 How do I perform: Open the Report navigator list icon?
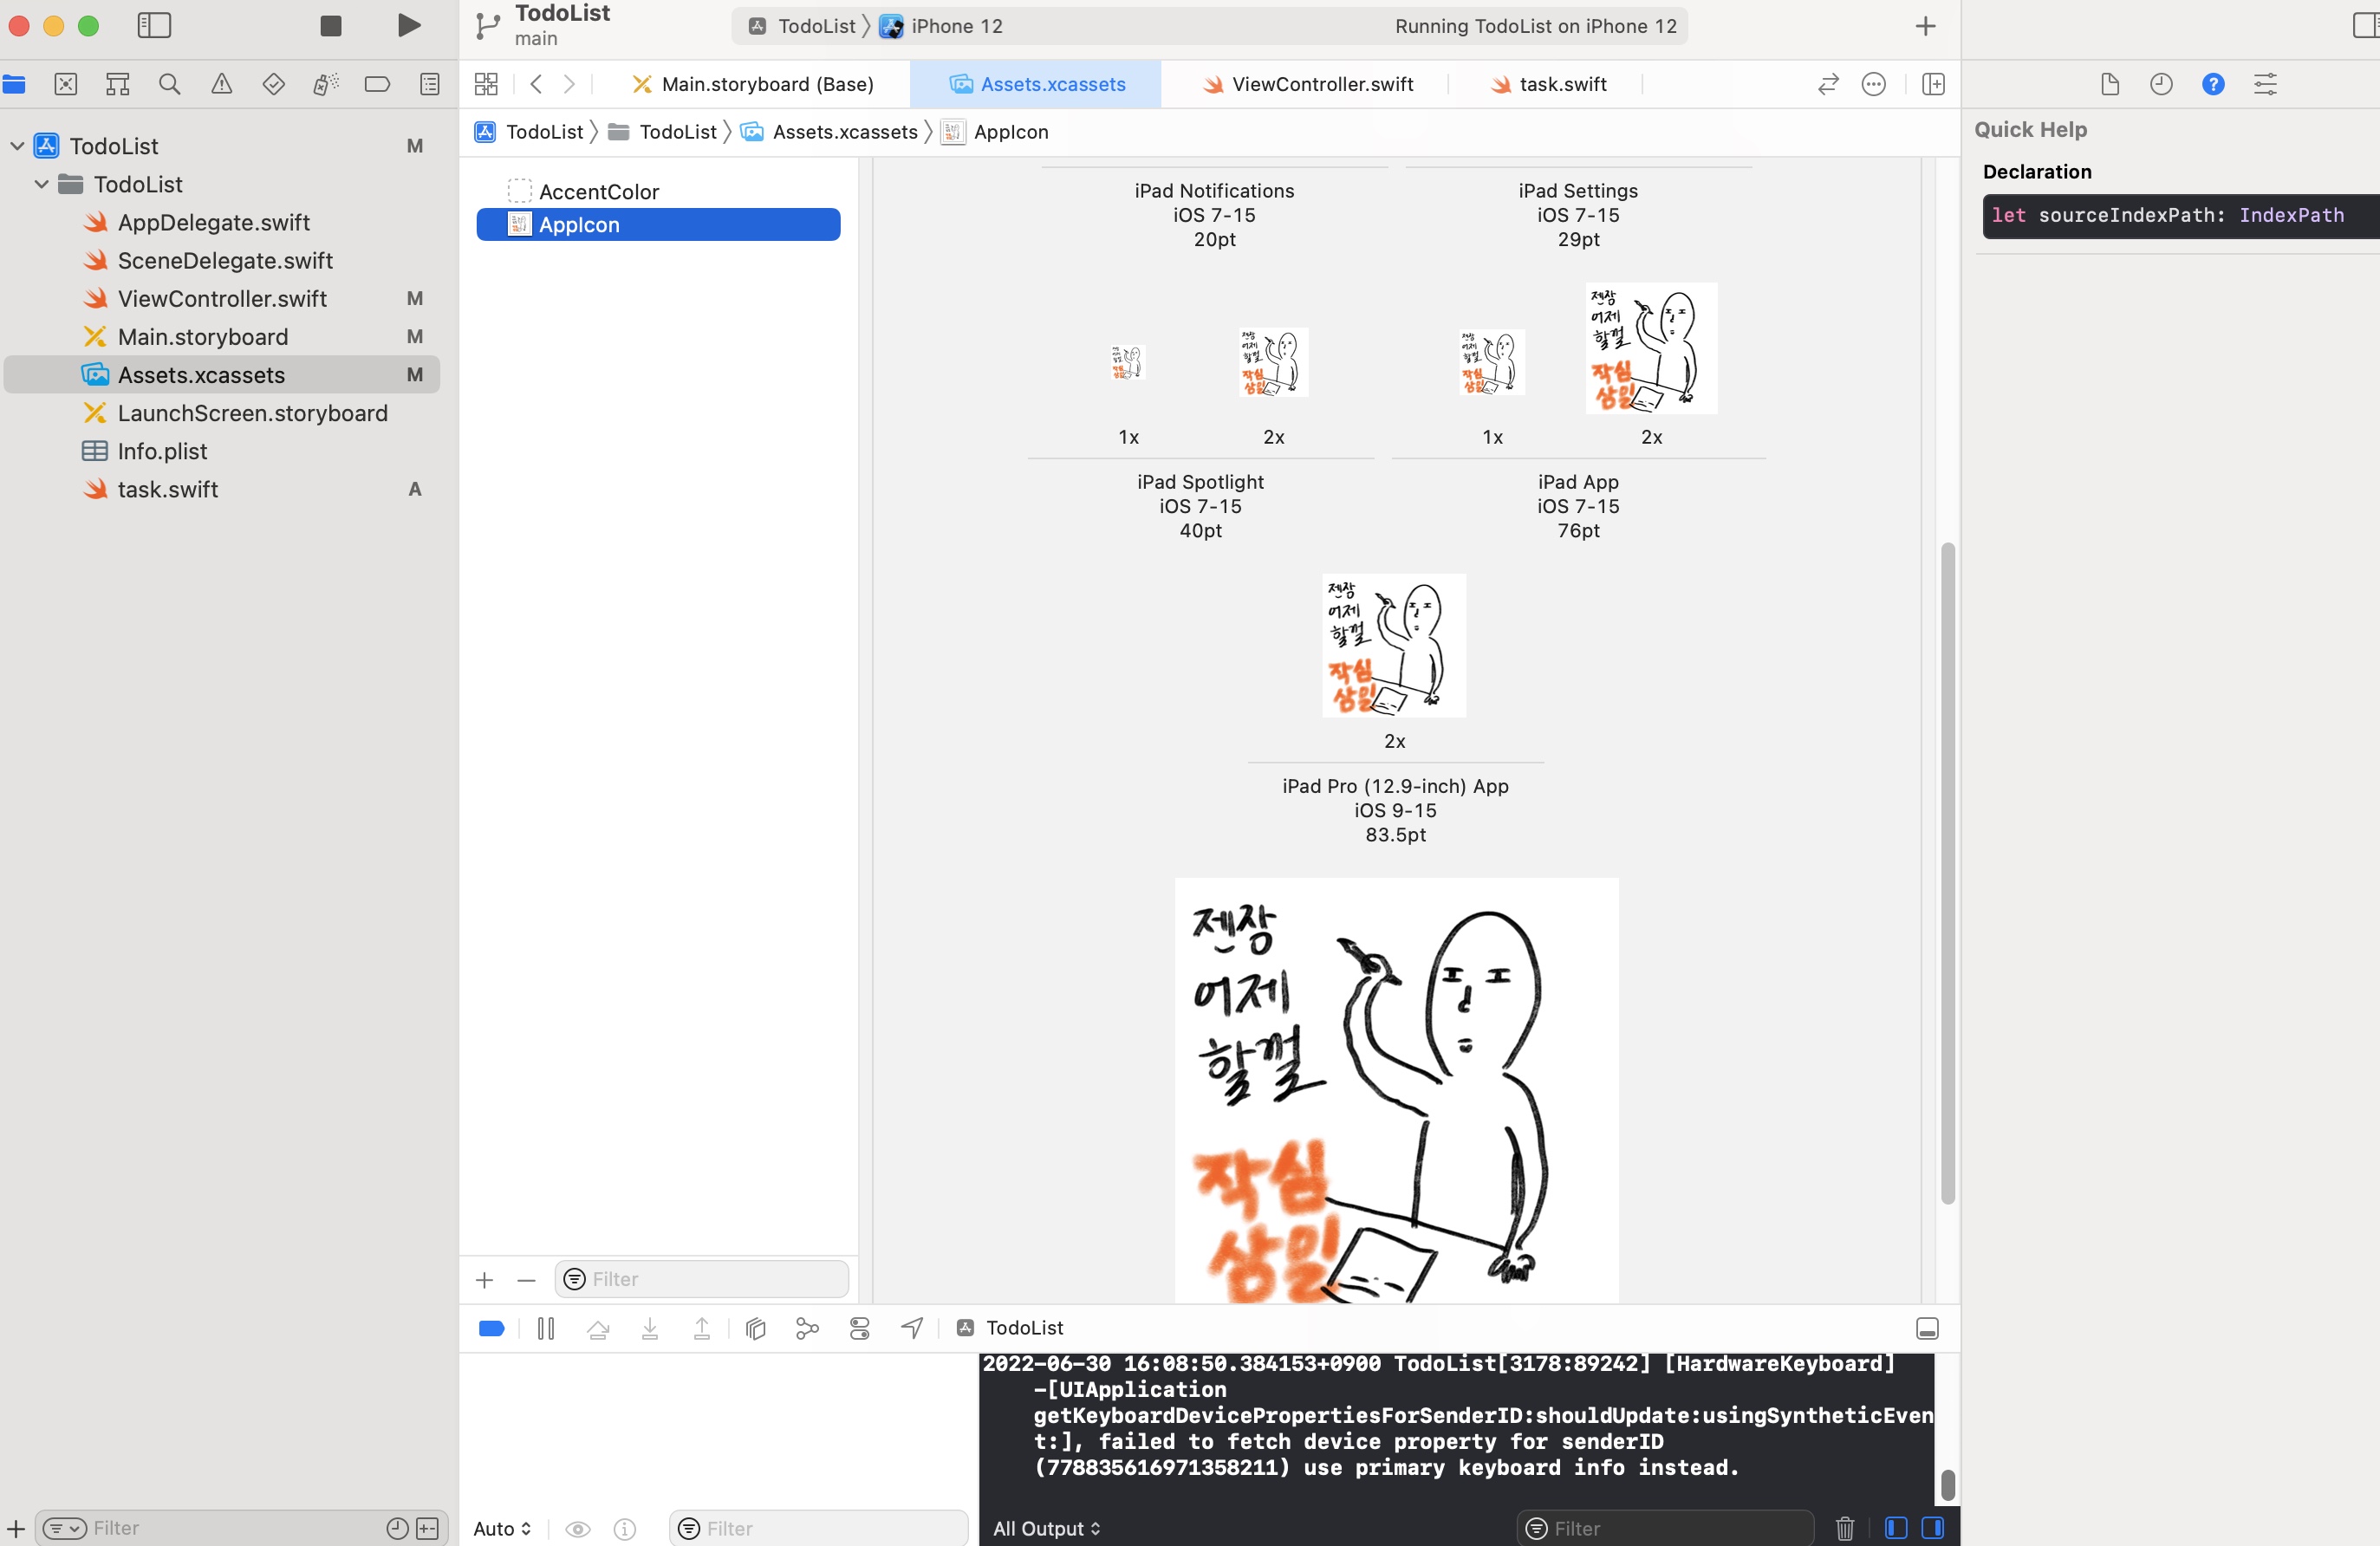click(x=429, y=84)
